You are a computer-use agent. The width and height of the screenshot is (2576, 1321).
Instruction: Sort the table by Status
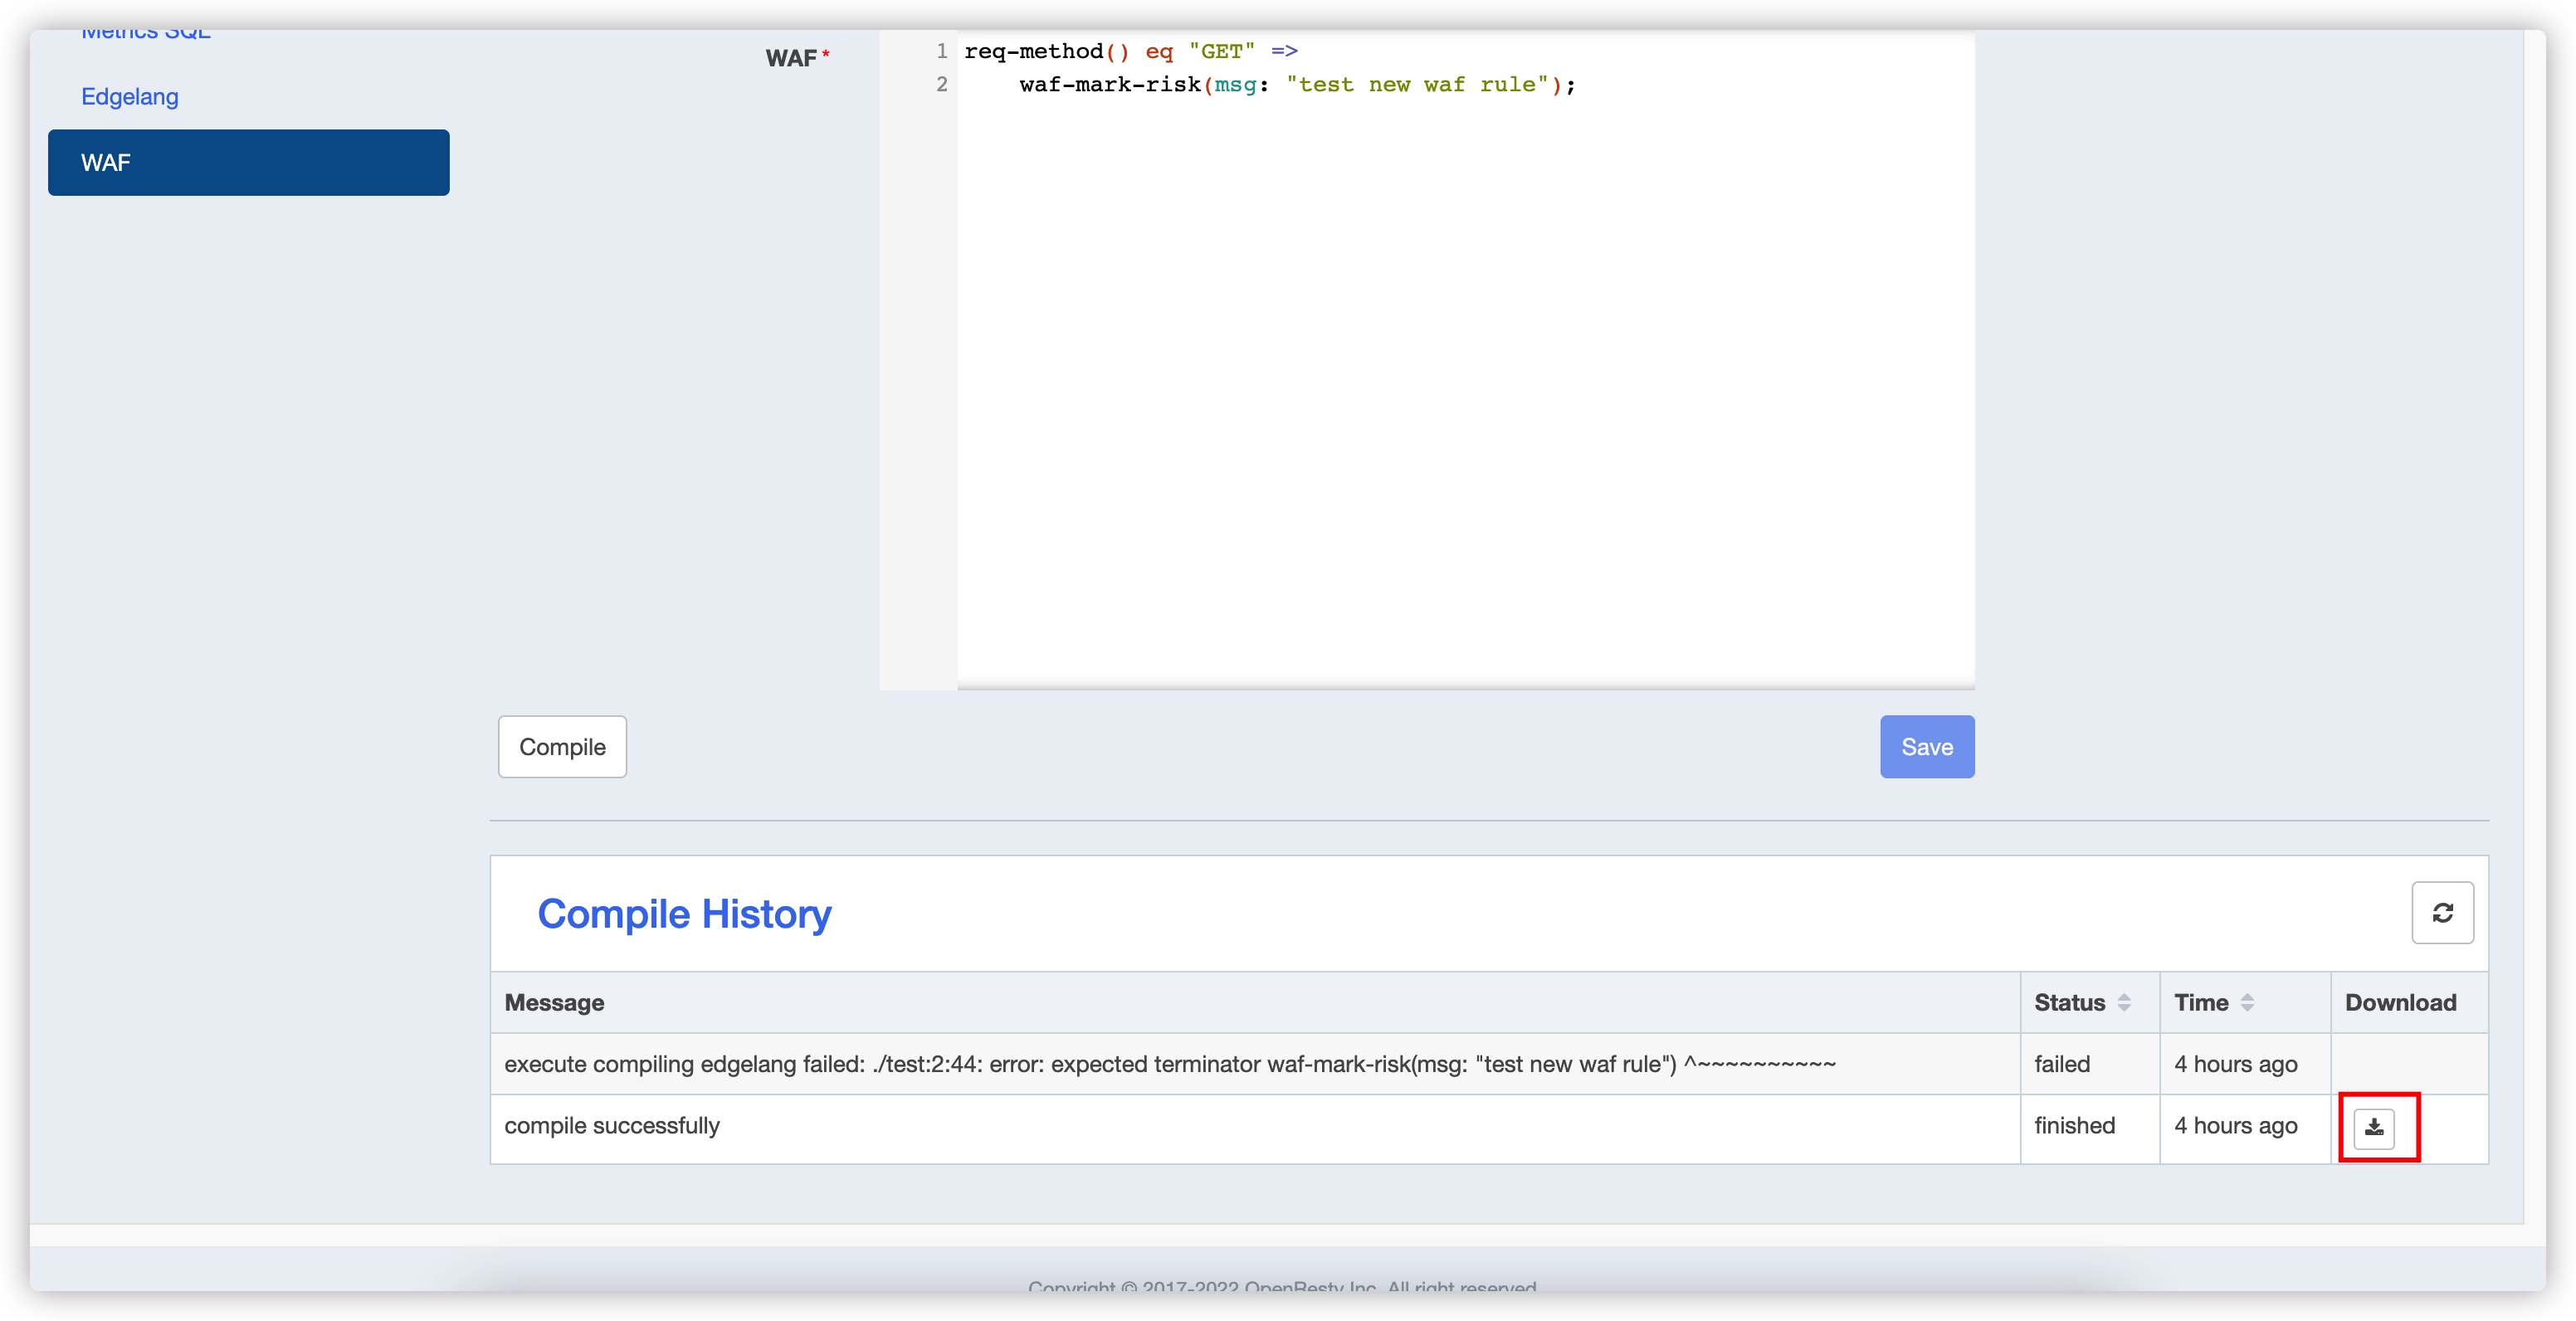click(x=2124, y=1003)
